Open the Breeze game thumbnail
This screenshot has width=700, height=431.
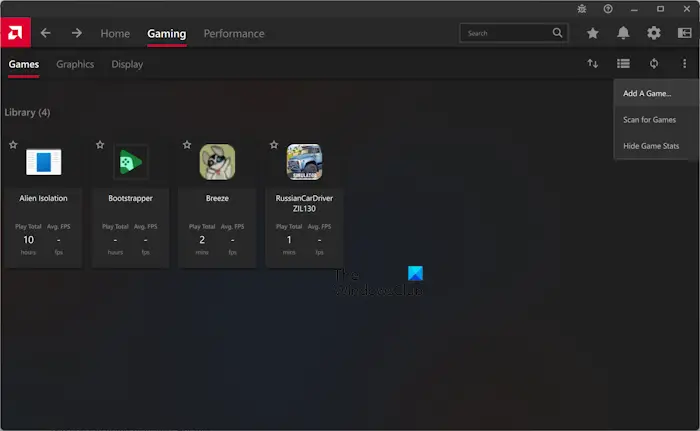coord(217,162)
